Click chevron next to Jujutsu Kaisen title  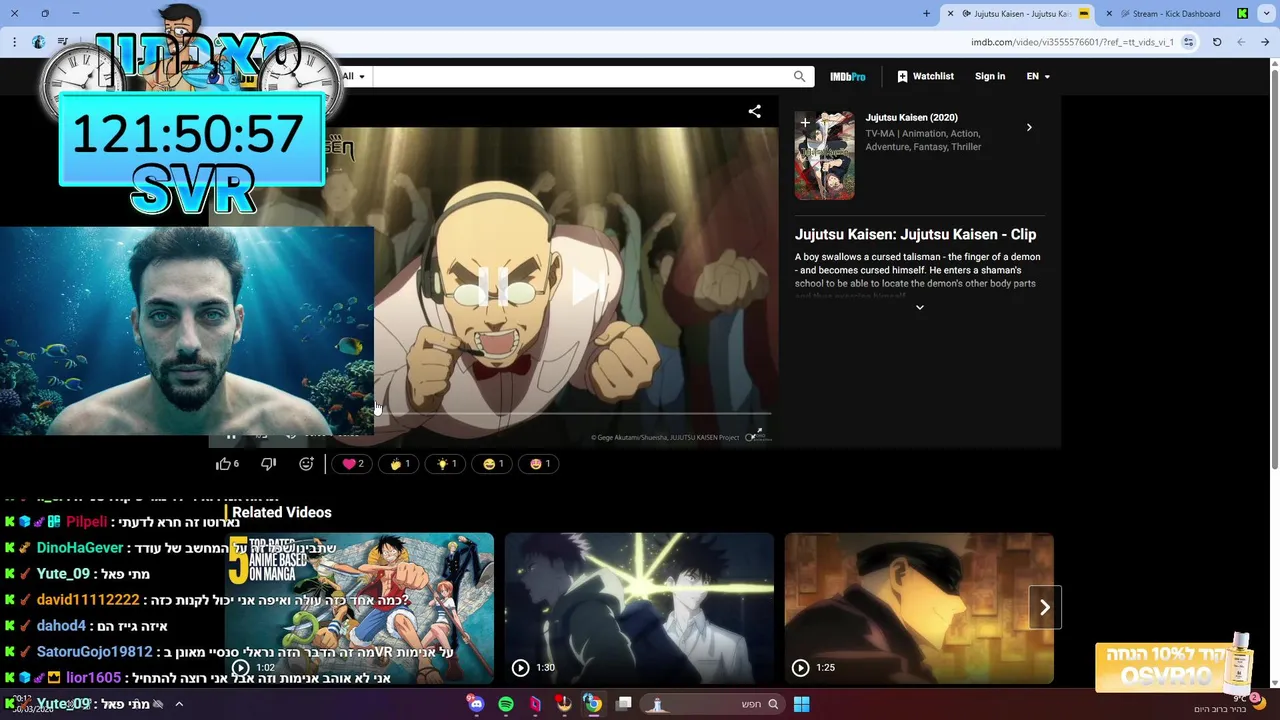tap(1029, 127)
